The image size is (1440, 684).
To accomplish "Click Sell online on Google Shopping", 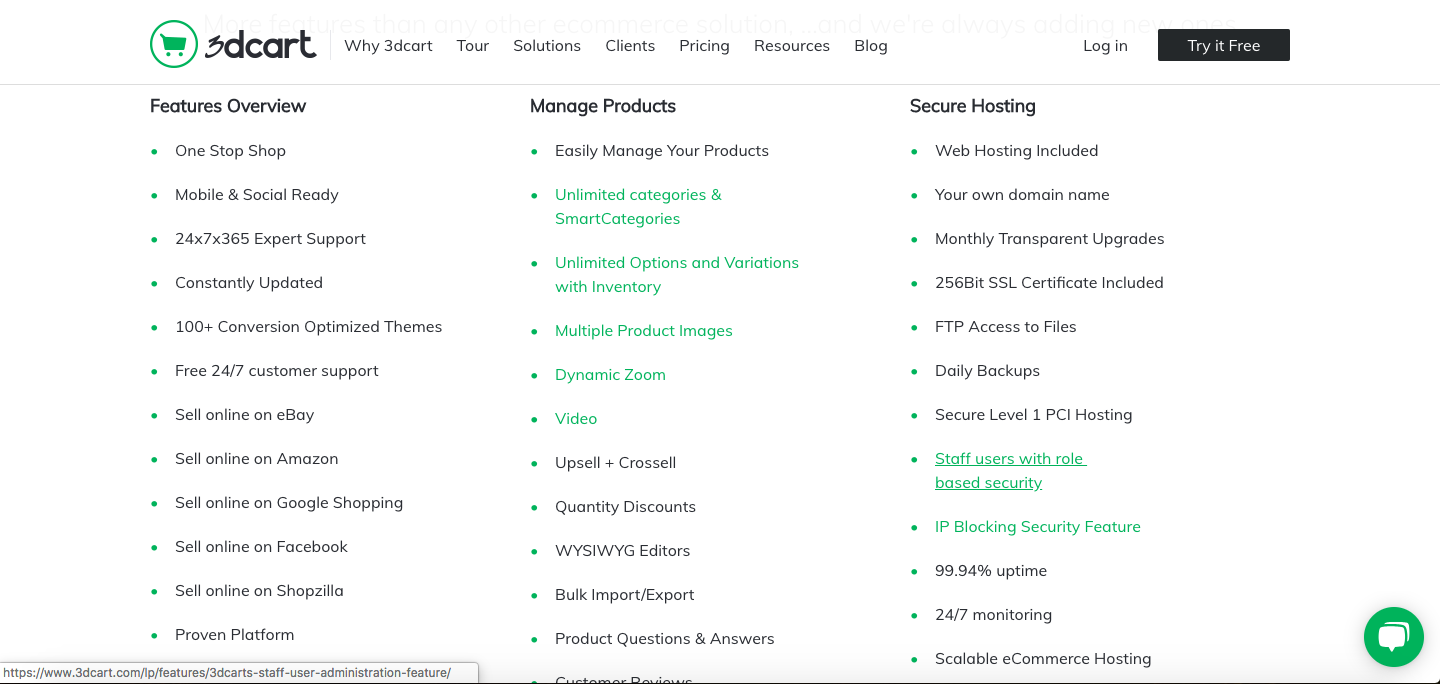I will click(x=289, y=503).
